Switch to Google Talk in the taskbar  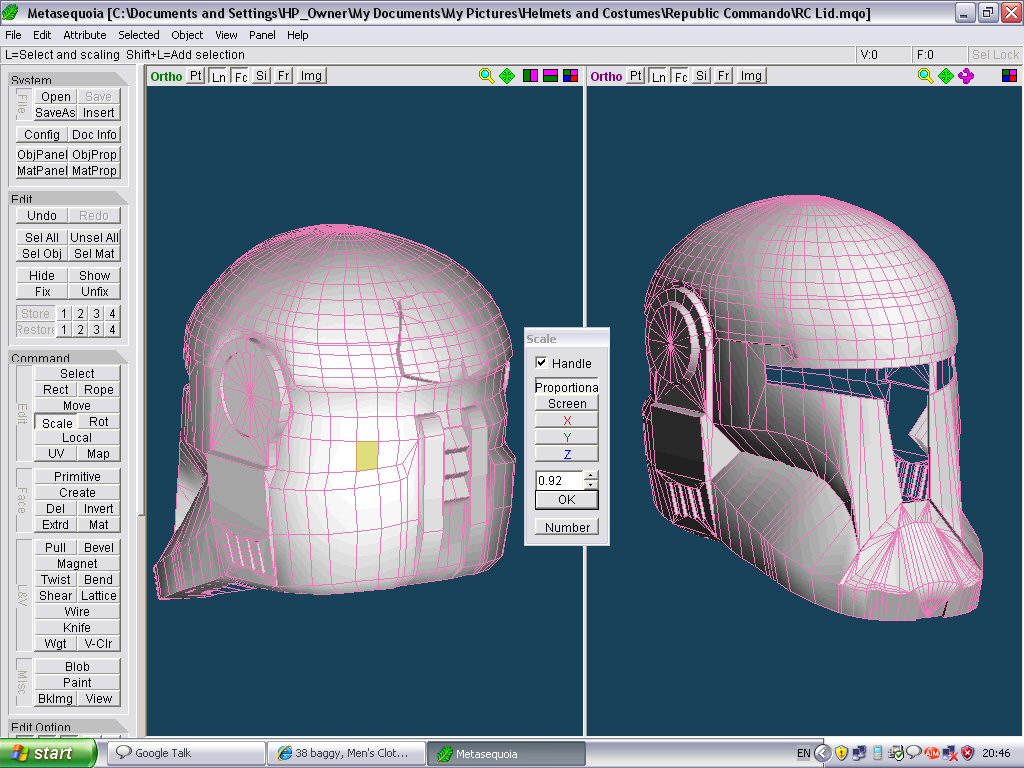[x=187, y=753]
